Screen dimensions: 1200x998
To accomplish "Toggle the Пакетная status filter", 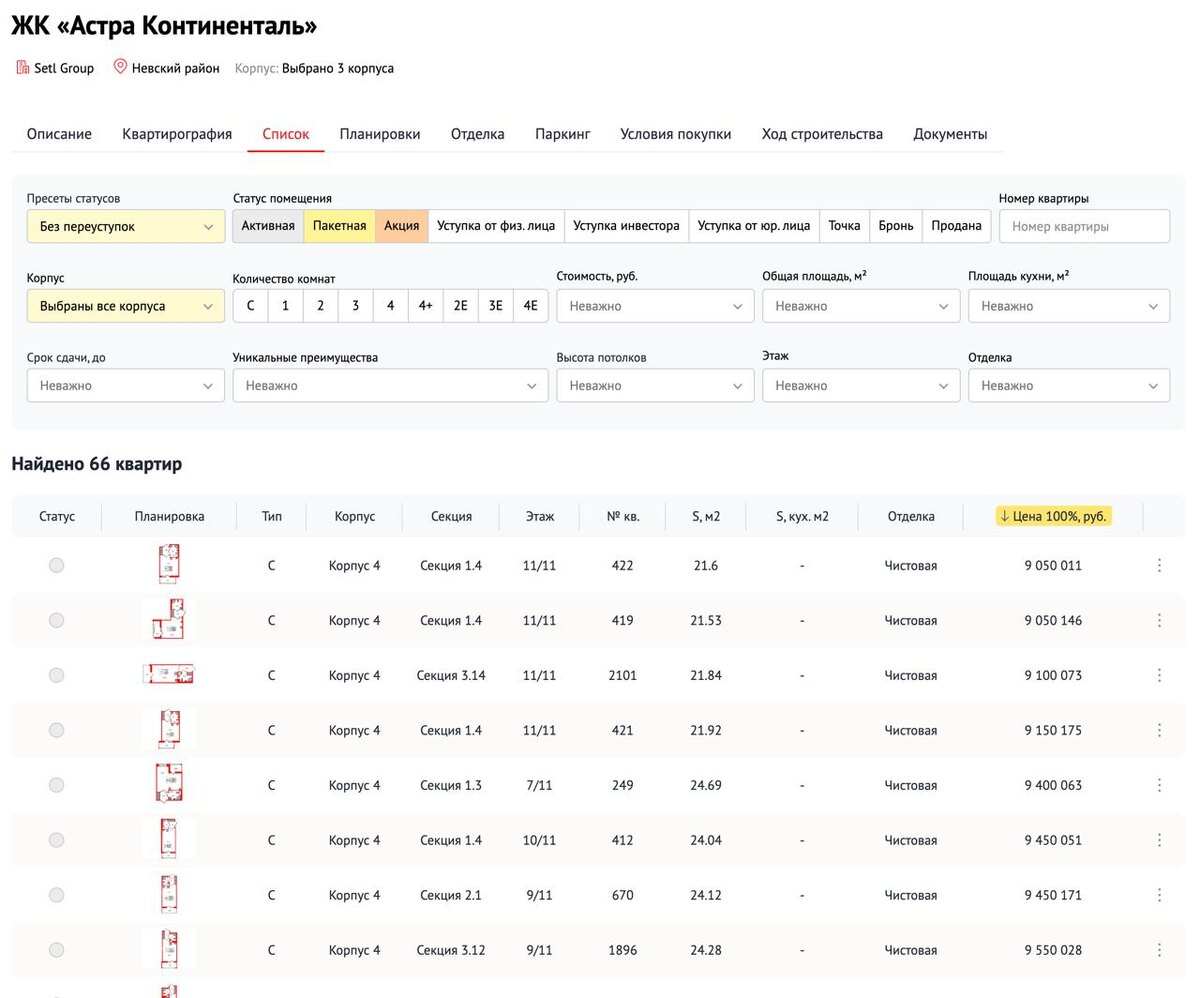I will coord(339,226).
